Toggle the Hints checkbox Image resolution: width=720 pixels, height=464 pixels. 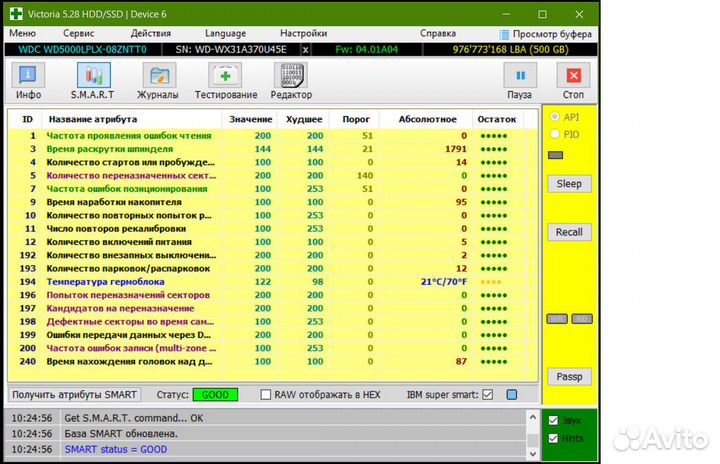553,438
